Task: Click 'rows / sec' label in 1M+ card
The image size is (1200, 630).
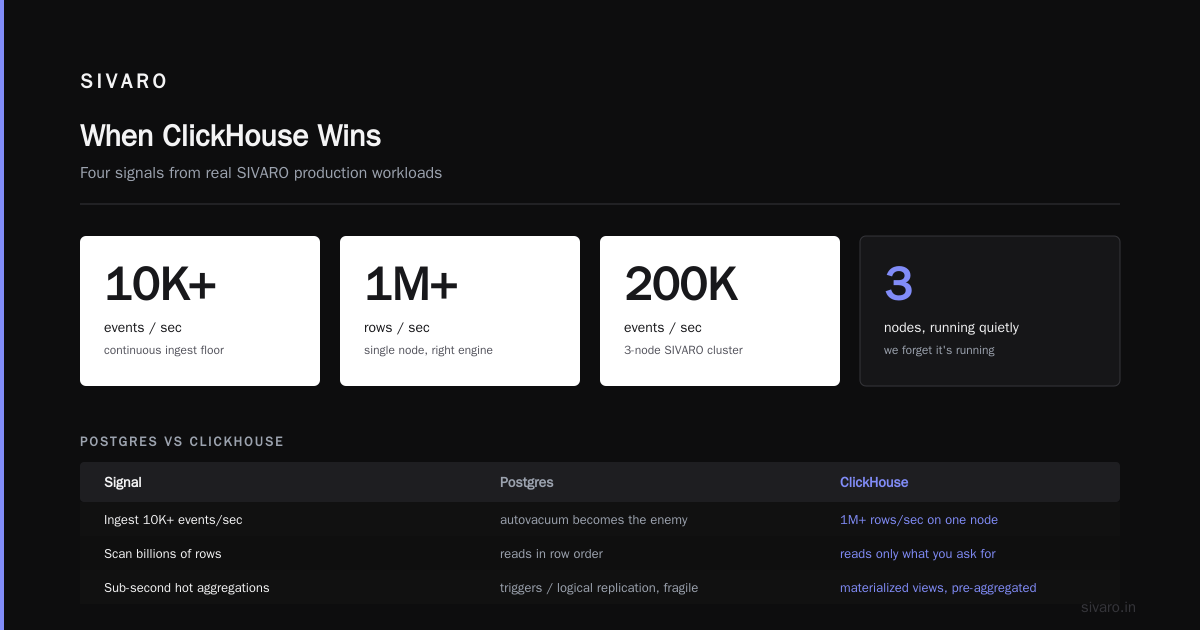Action: point(397,327)
